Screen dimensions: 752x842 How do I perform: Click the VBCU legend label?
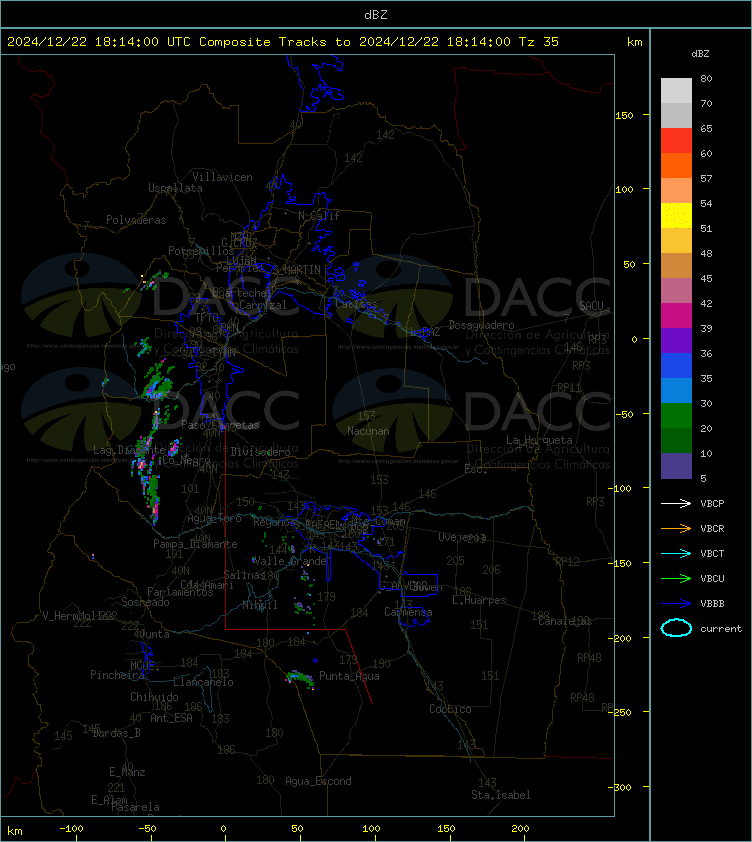click(712, 578)
